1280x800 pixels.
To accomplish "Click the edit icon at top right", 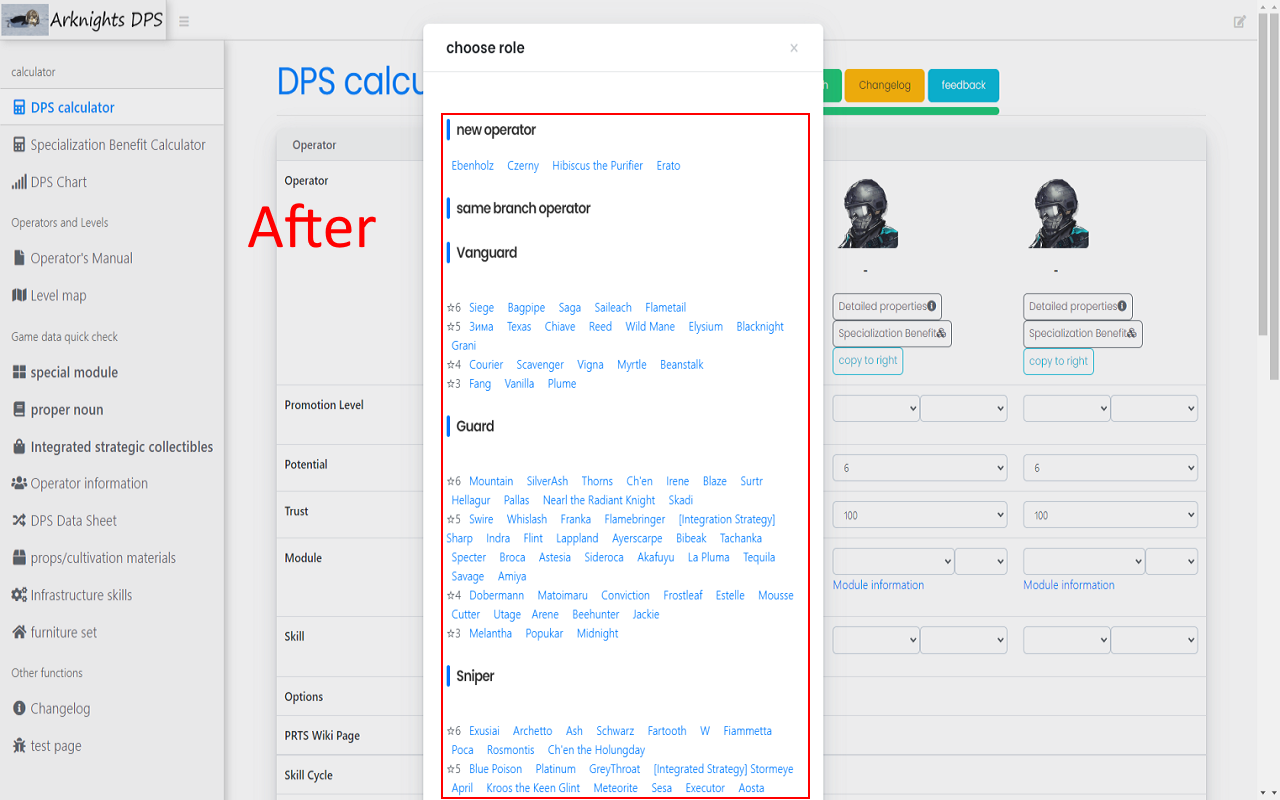I will (x=1240, y=21).
